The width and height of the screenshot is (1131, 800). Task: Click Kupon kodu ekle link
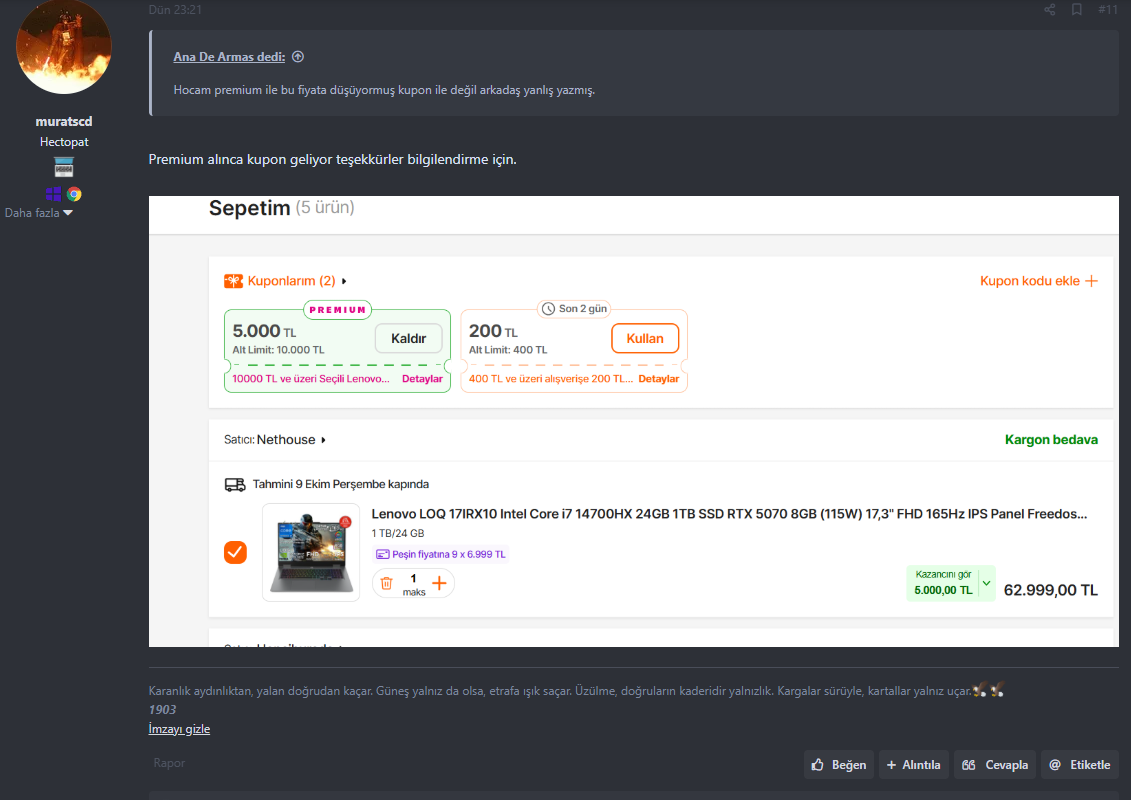1029,281
